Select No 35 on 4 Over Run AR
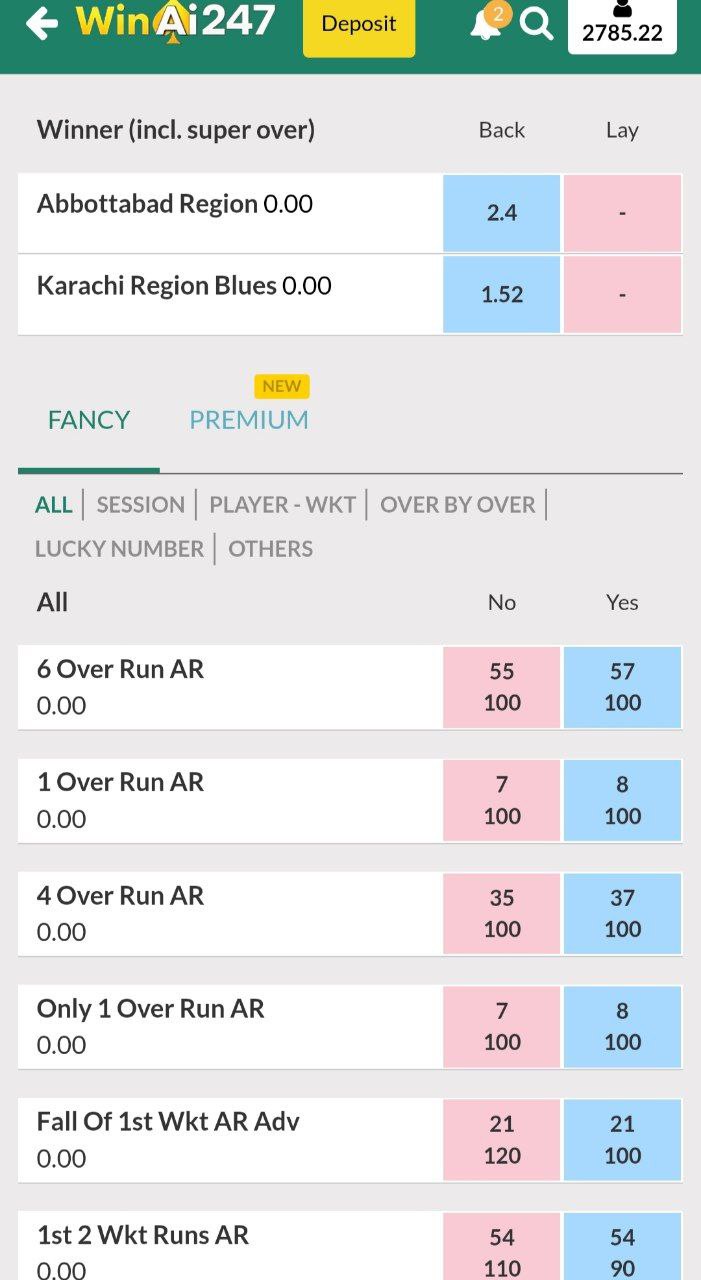This screenshot has width=701, height=1280. pyautogui.click(x=501, y=913)
